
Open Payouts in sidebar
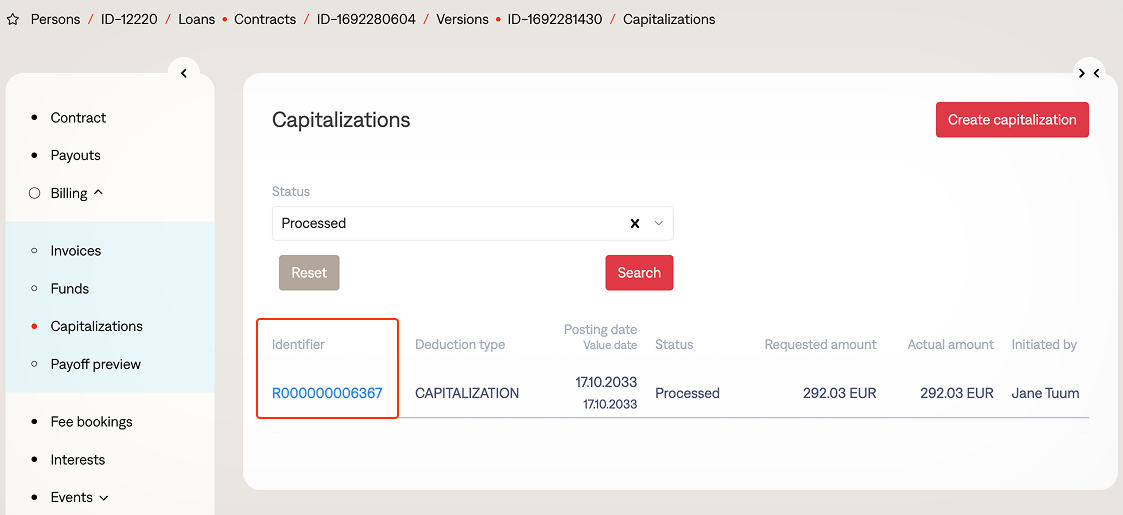point(76,156)
